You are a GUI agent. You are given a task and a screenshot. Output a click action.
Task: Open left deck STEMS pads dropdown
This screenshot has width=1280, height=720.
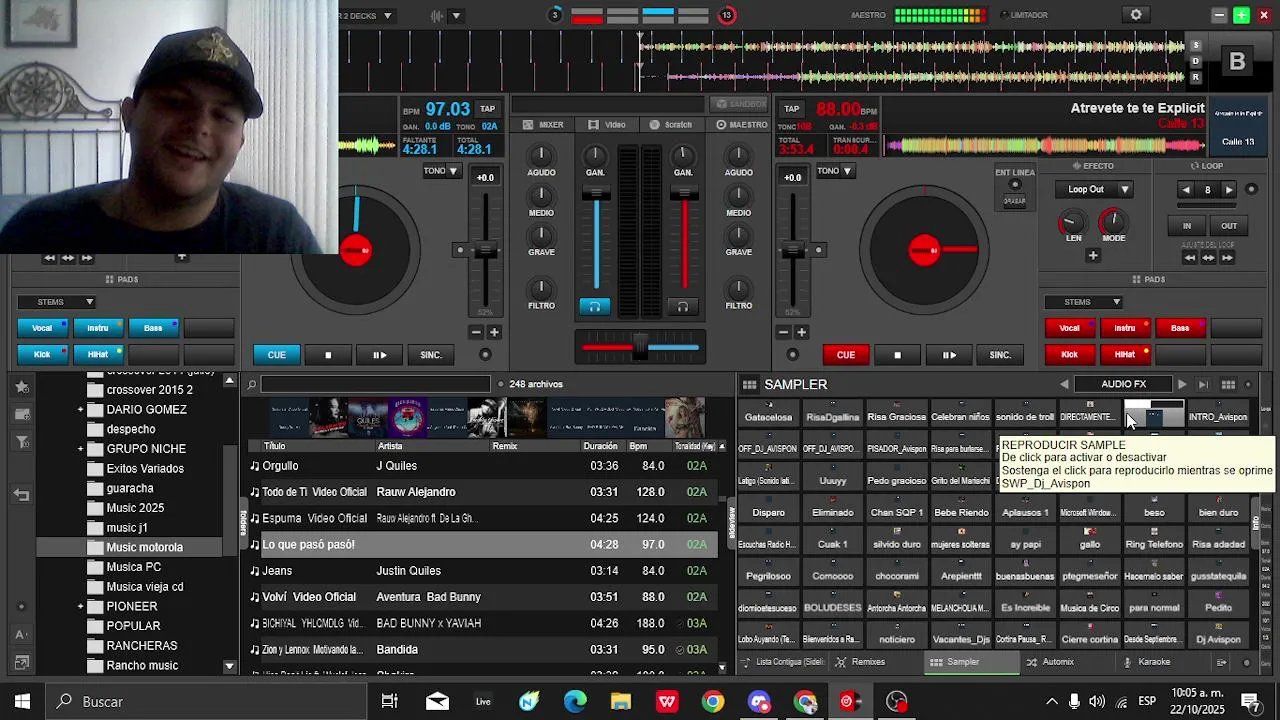[57, 302]
